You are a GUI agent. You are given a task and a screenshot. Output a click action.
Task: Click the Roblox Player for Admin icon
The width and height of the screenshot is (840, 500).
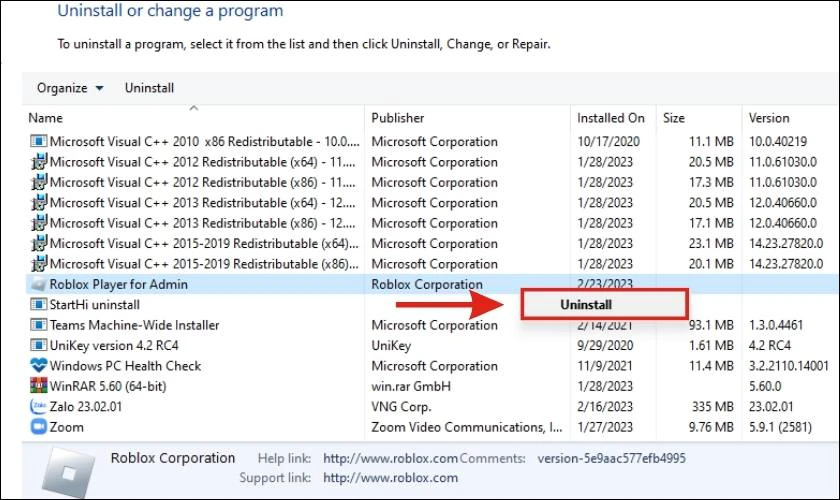39,284
